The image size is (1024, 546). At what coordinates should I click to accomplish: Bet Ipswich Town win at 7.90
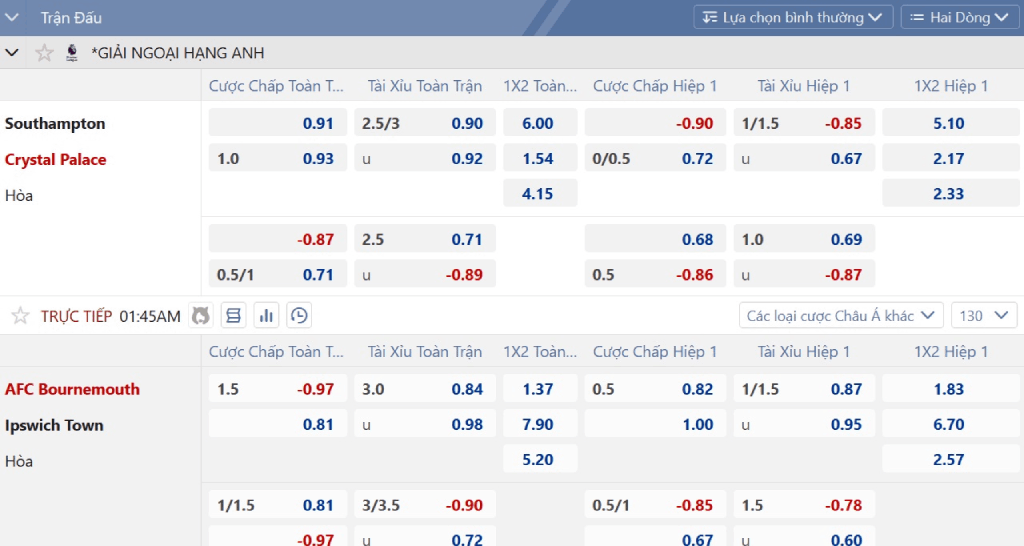pos(540,425)
